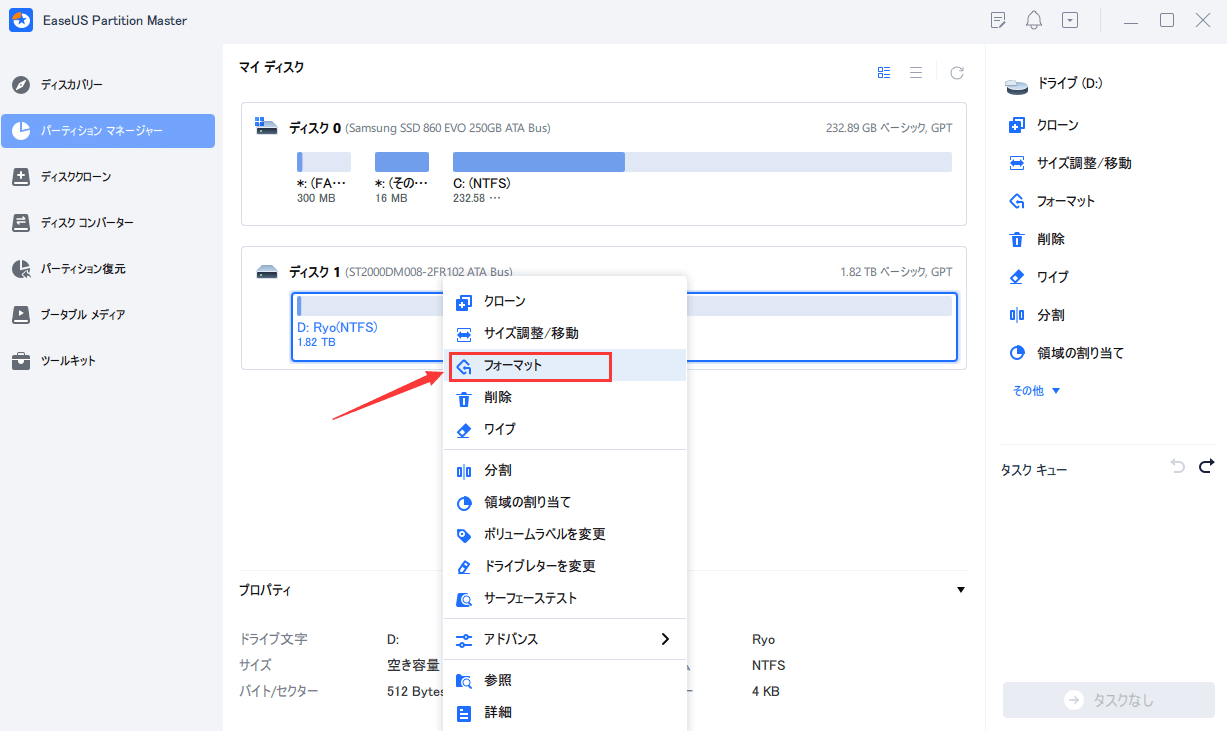
Task: Click the refresh icon above disk list
Action: [x=957, y=73]
